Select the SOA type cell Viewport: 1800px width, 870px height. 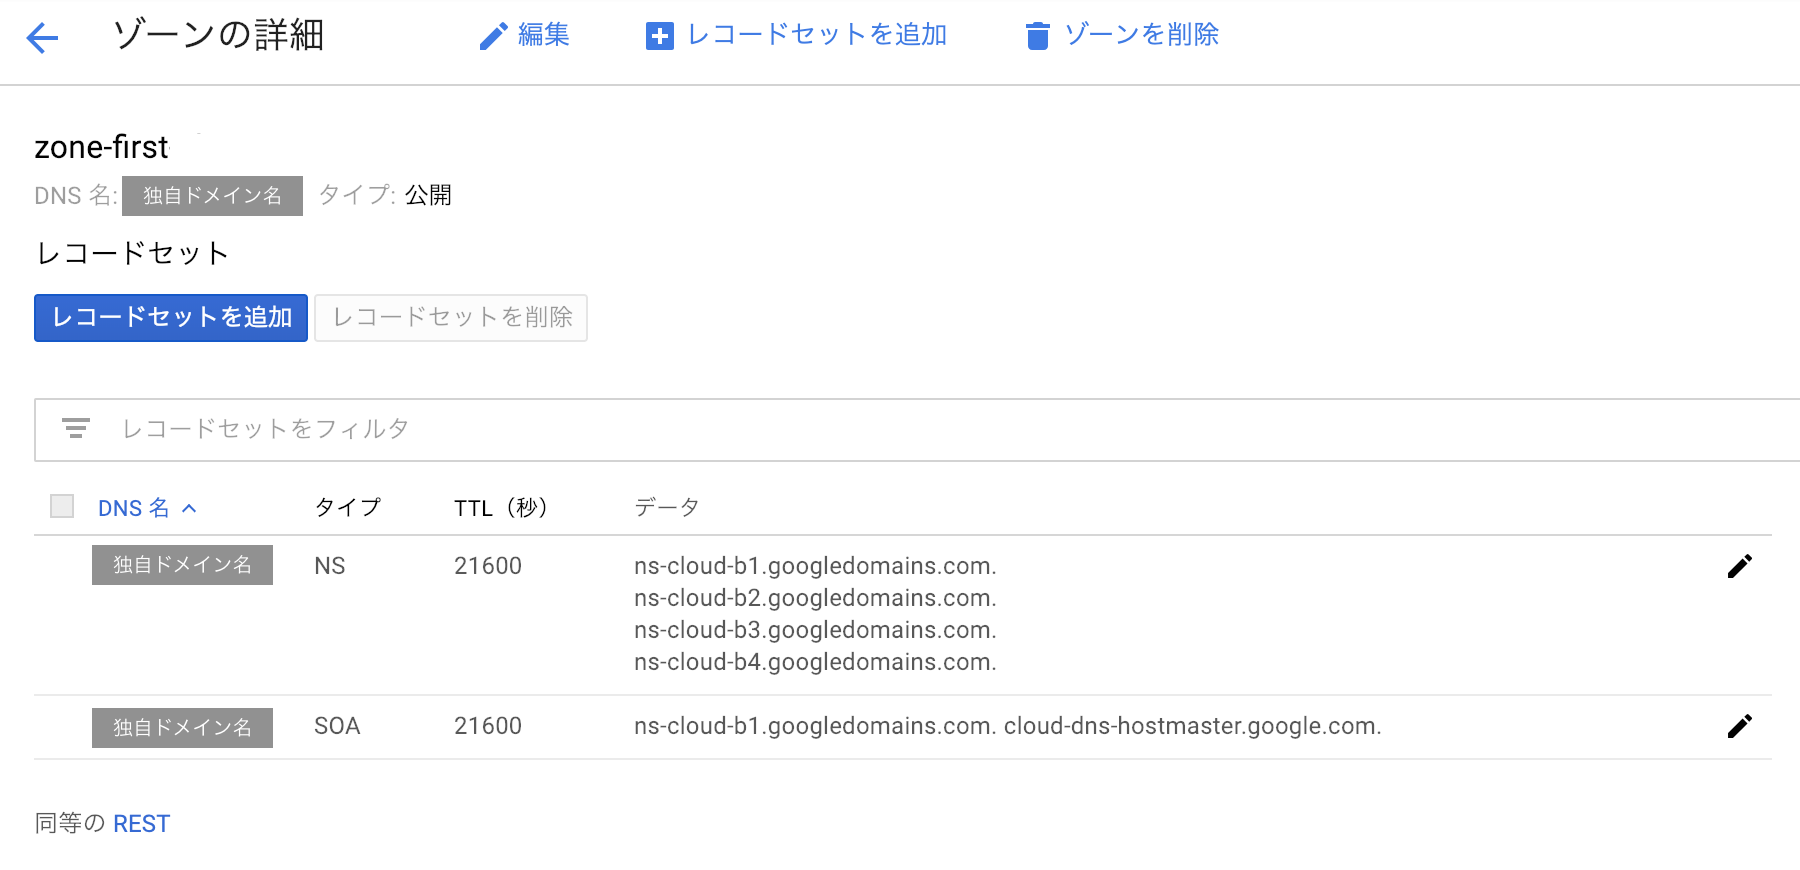tap(337, 726)
